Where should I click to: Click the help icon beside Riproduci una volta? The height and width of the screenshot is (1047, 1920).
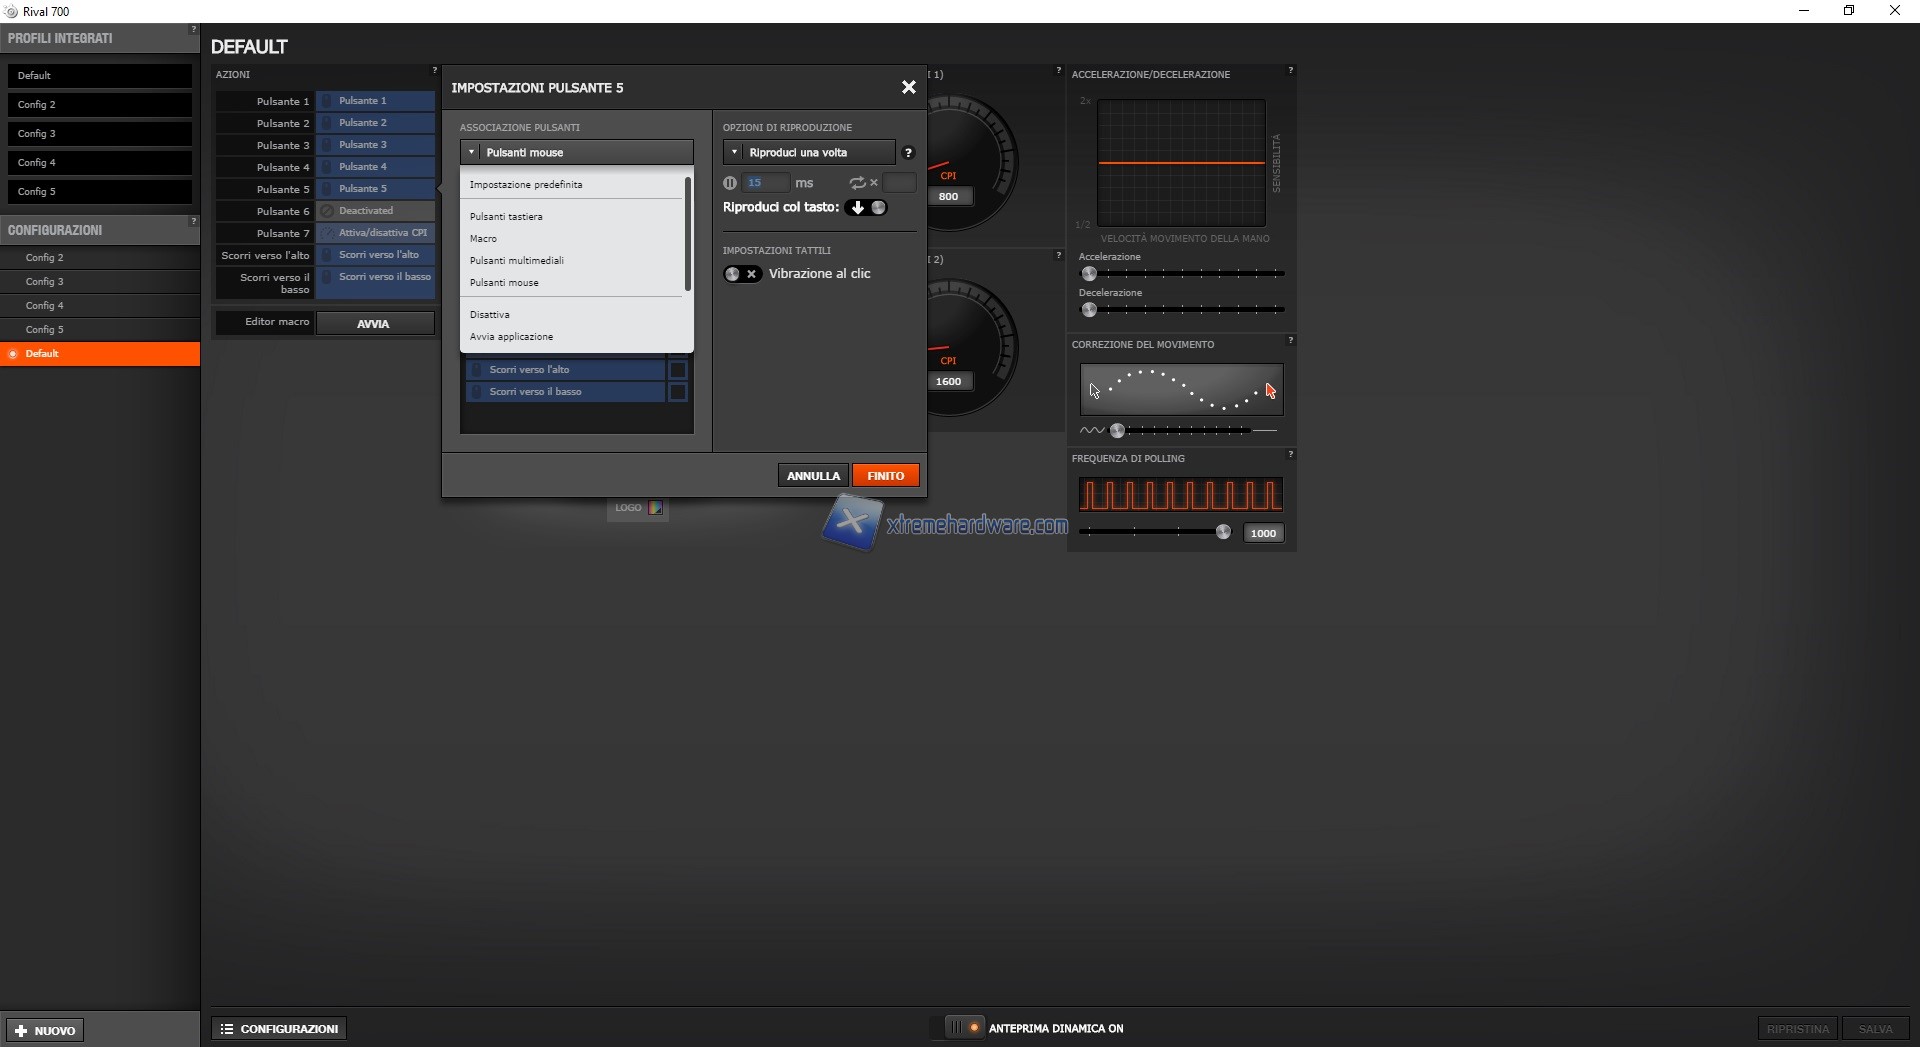[x=908, y=153]
